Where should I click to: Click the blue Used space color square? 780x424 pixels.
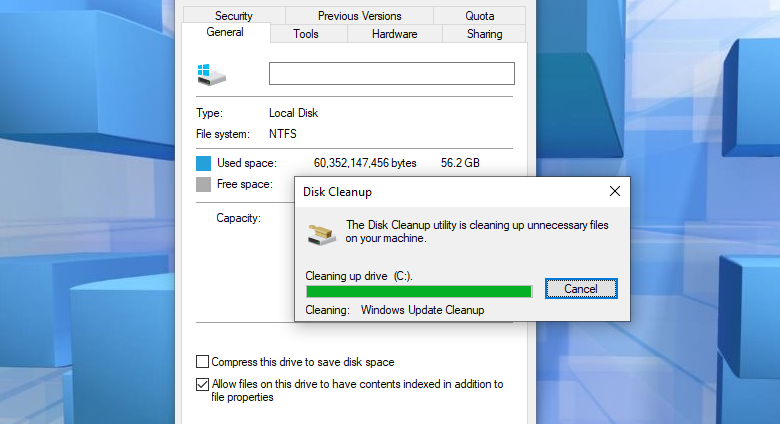tap(203, 163)
